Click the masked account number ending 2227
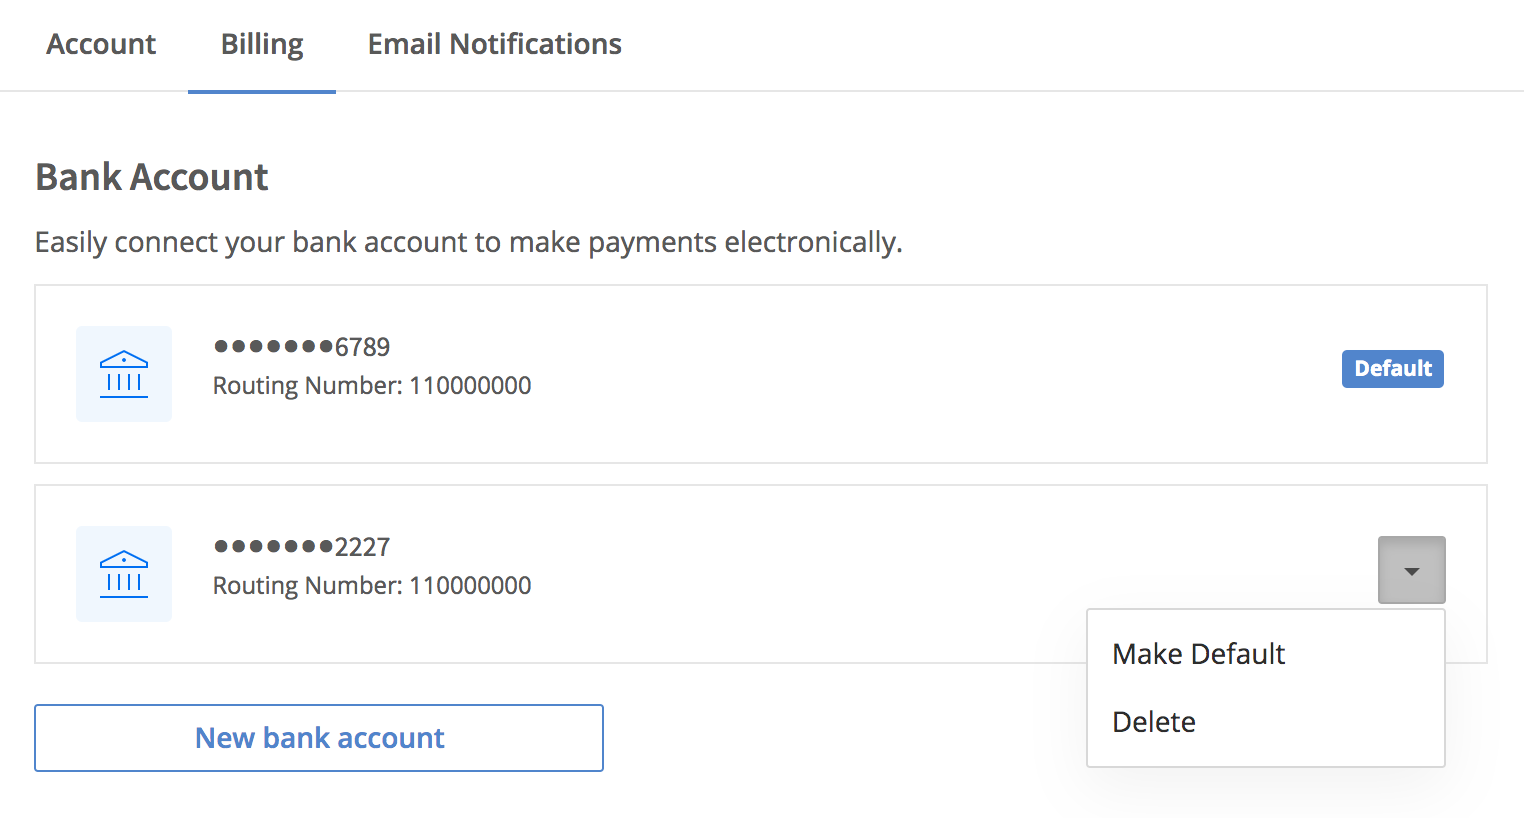The image size is (1524, 818). pyautogui.click(x=302, y=547)
